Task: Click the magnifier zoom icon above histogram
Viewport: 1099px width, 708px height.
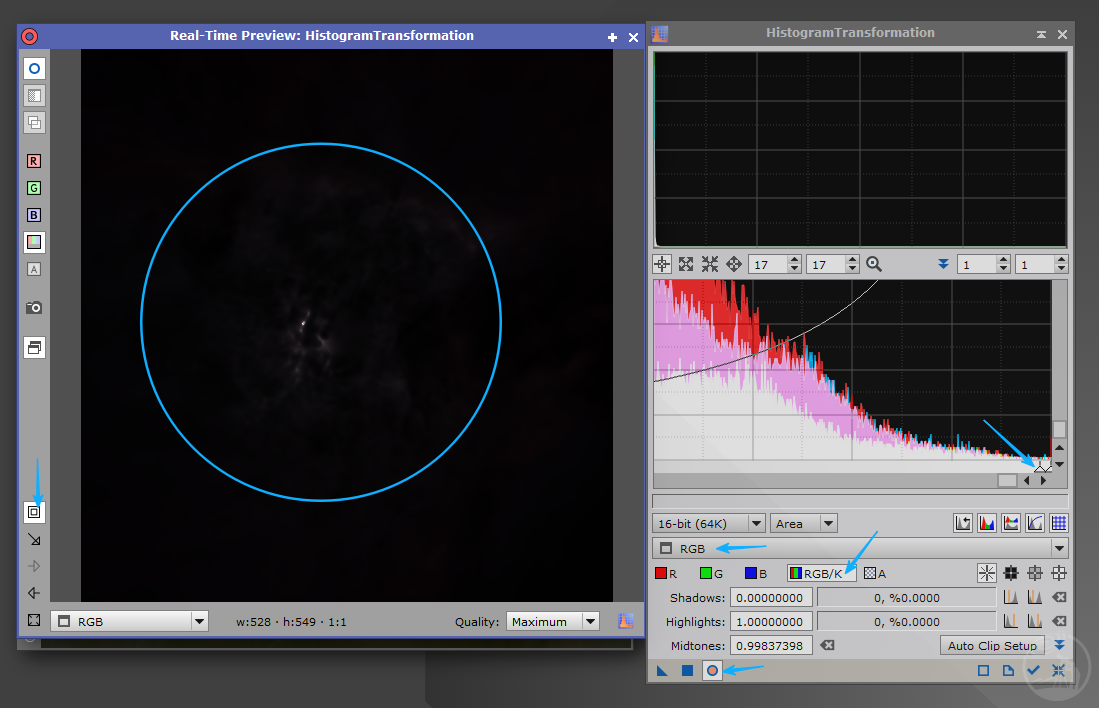Action: tap(874, 264)
